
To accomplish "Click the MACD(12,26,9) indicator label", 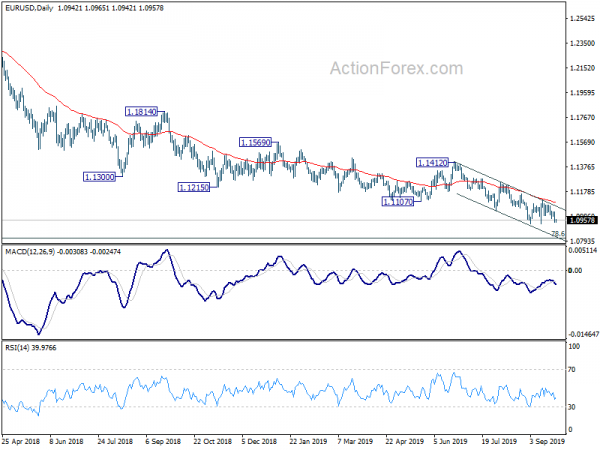I will click(x=30, y=251).
